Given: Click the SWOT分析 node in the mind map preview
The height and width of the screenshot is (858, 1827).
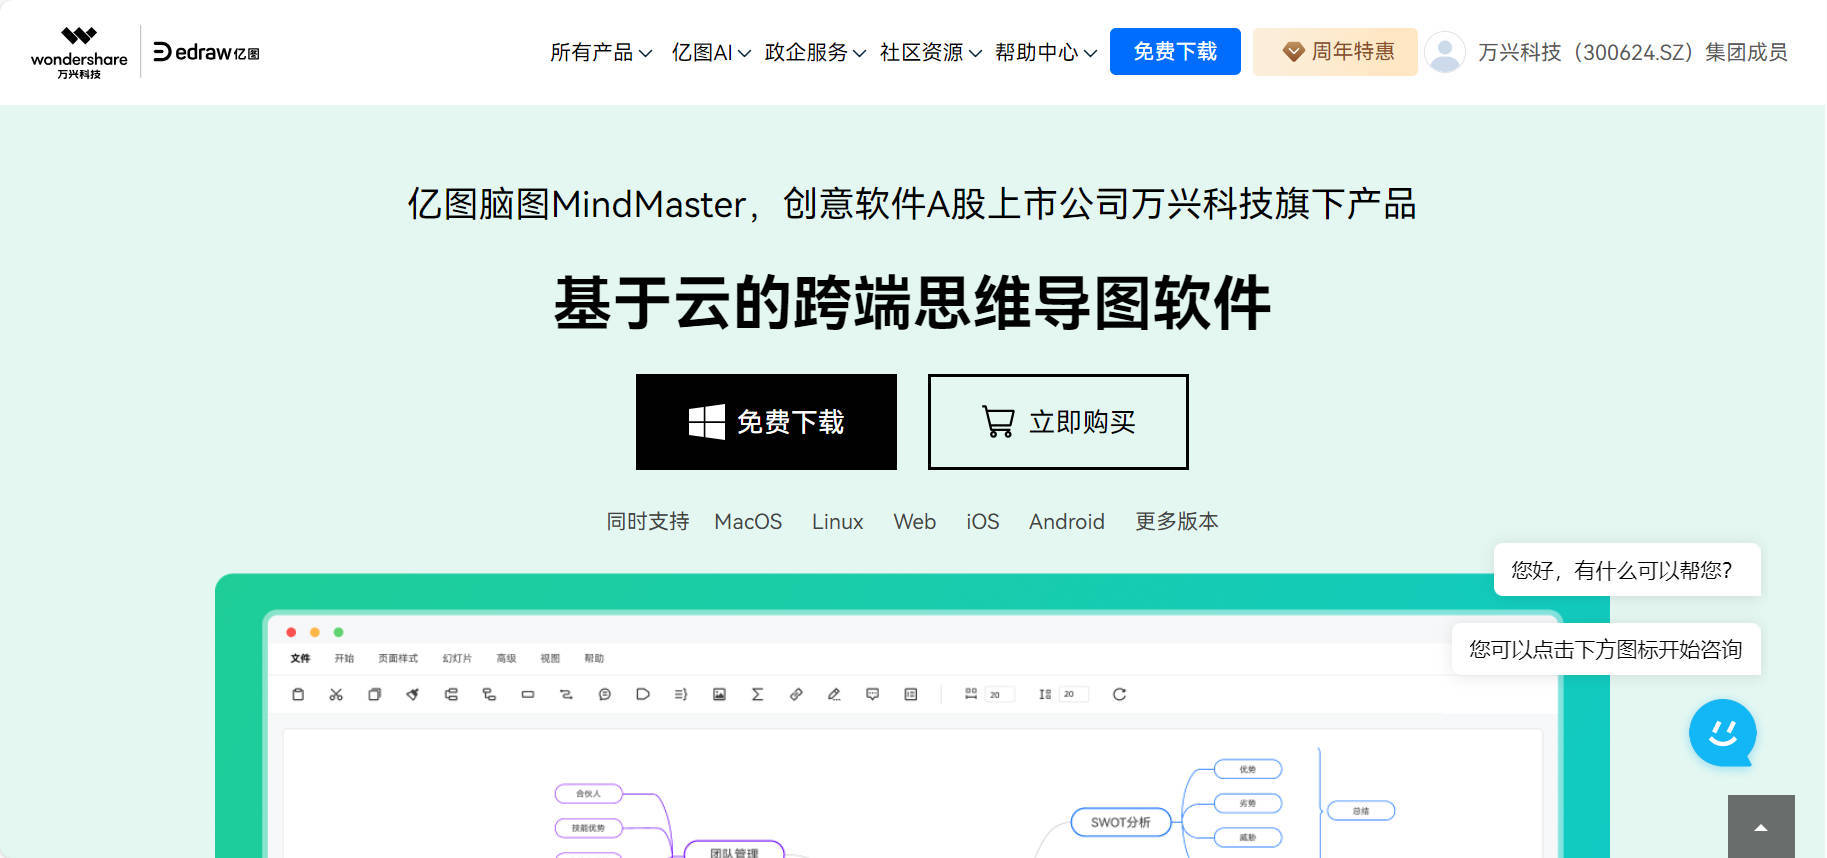Looking at the screenshot, I should [x=1120, y=822].
